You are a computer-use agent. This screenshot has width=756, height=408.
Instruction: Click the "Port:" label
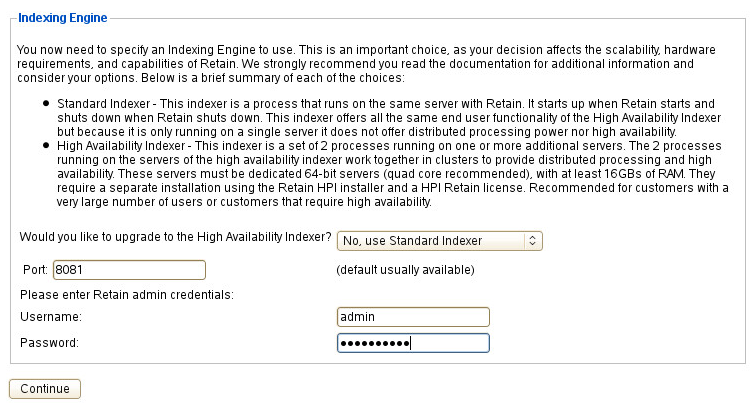36,270
